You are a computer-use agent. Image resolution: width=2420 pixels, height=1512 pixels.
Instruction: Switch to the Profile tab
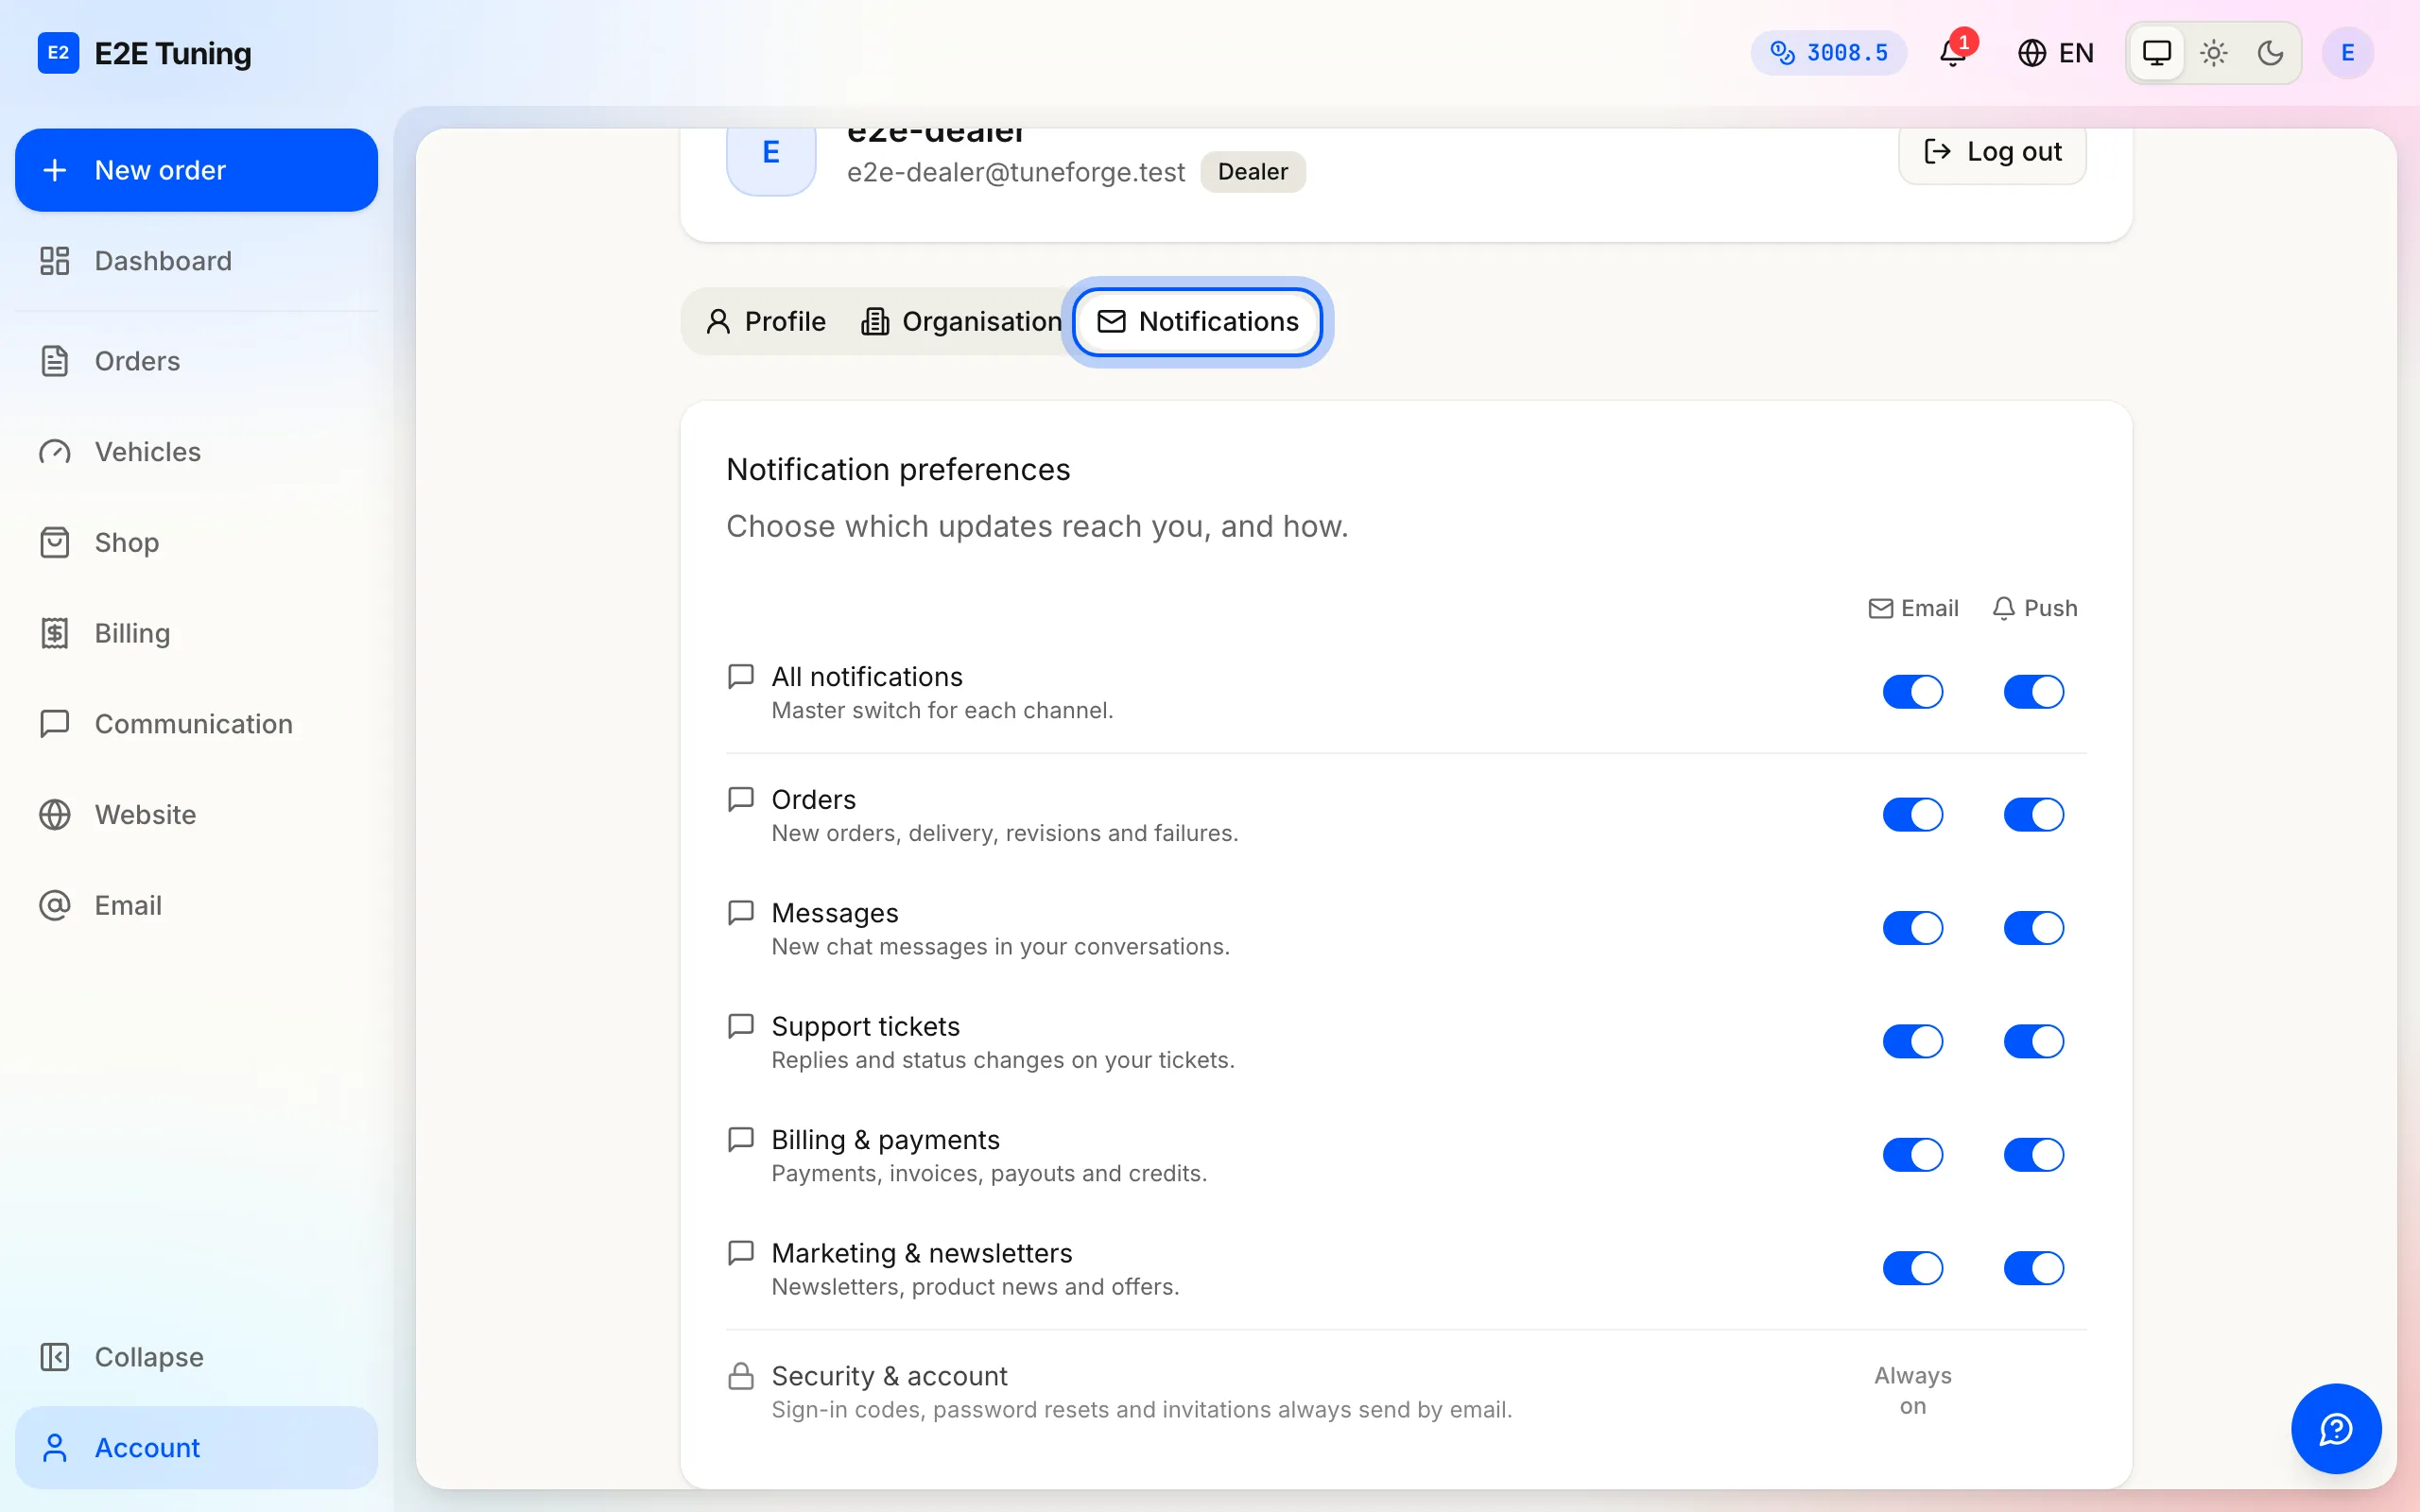click(x=766, y=321)
